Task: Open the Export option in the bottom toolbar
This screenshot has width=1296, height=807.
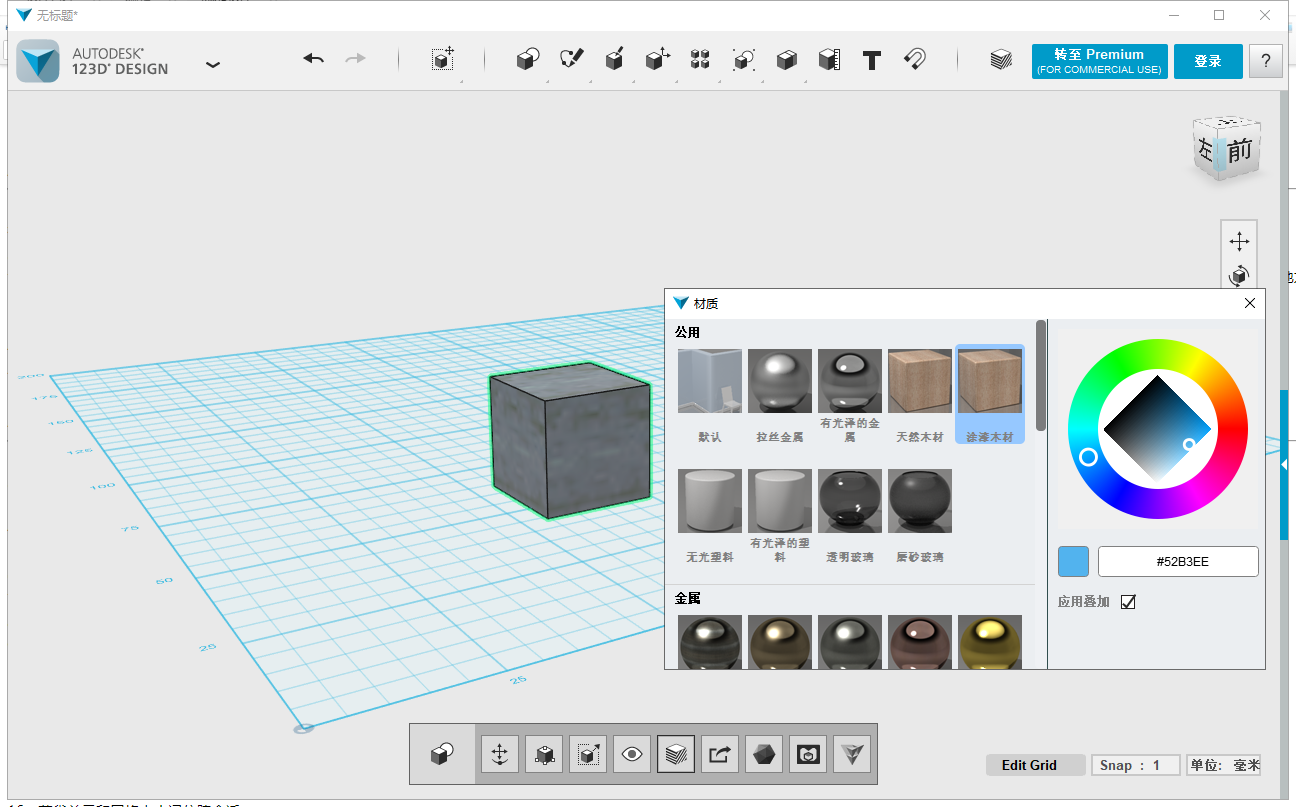Action: 719,753
